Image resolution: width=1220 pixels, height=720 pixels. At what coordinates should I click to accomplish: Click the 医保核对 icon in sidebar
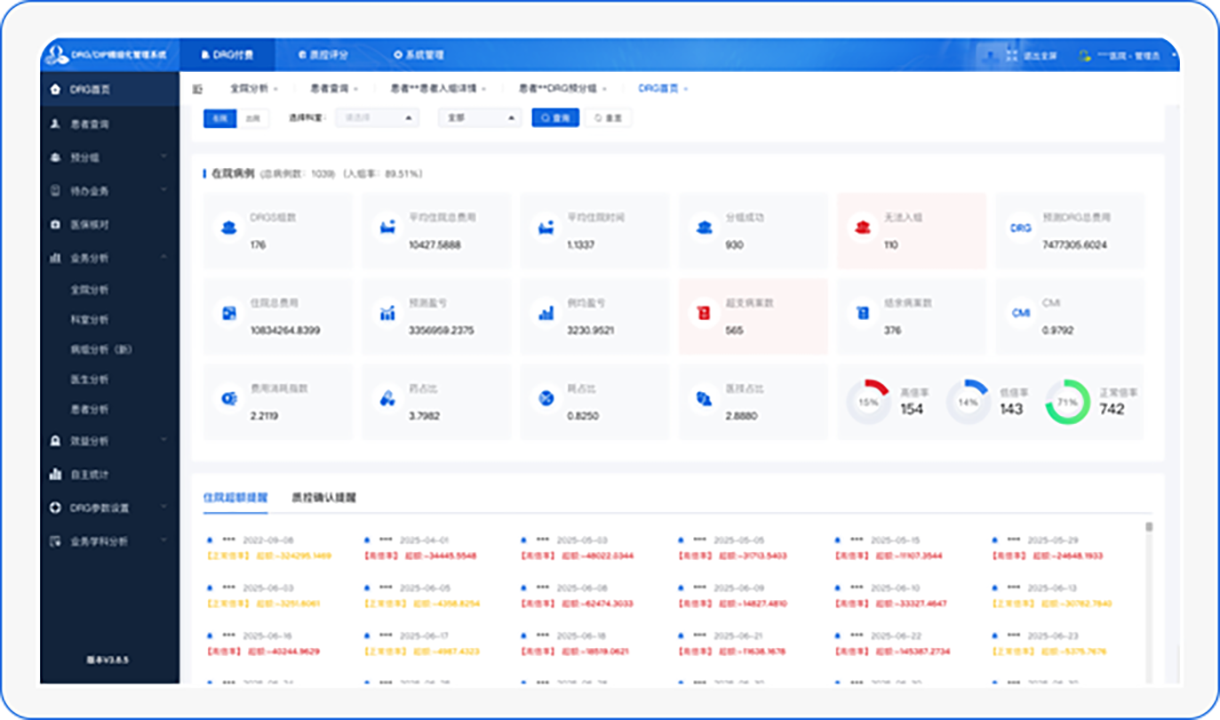(55, 225)
